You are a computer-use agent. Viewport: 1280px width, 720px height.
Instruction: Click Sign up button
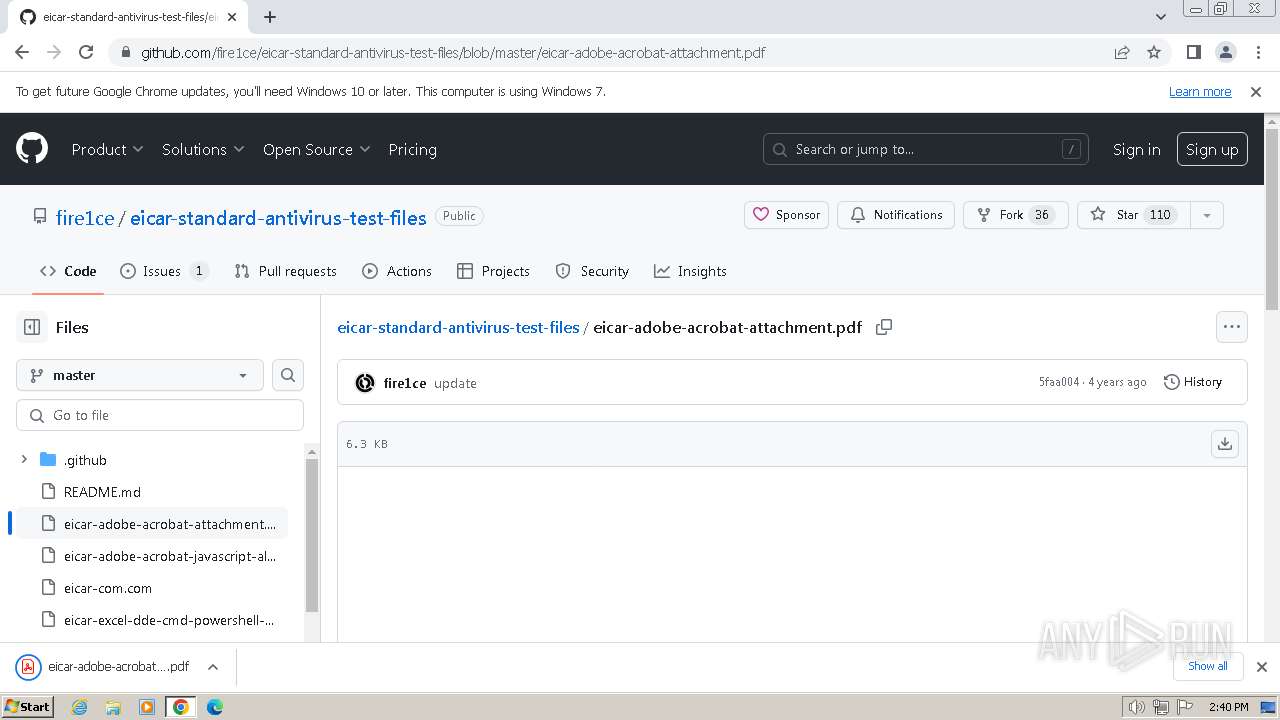[1212, 149]
